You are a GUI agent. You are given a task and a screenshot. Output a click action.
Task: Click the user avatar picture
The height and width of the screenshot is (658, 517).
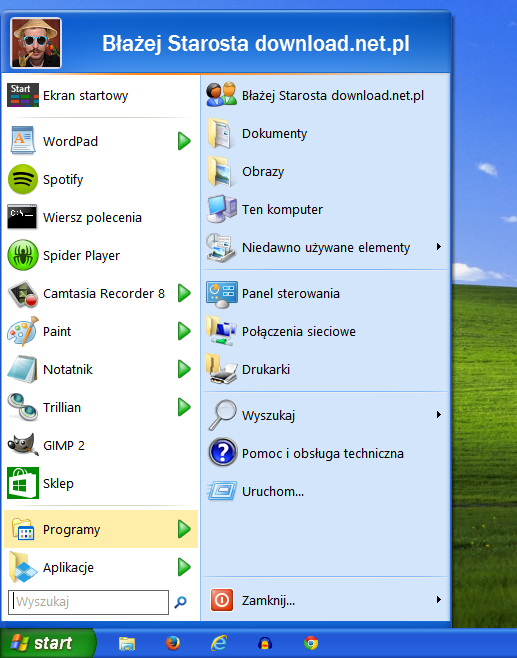click(36, 43)
